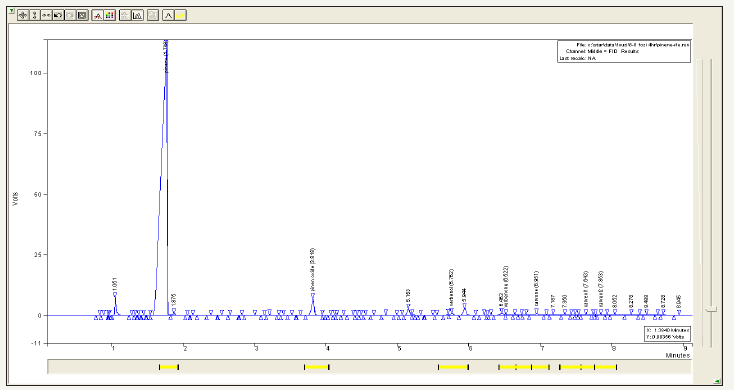This screenshot has width=734, height=390.
Task: Click the 1.875 peak label
Action: (x=174, y=300)
